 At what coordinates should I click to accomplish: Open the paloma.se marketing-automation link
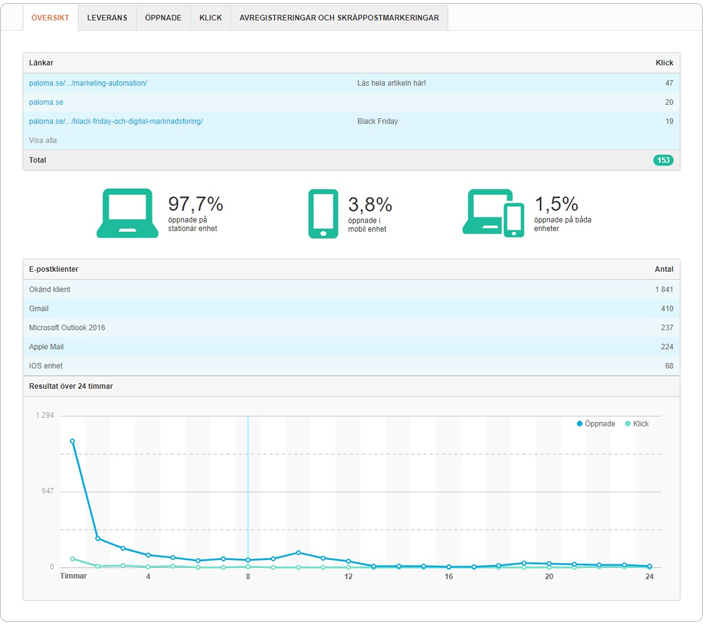click(x=88, y=83)
